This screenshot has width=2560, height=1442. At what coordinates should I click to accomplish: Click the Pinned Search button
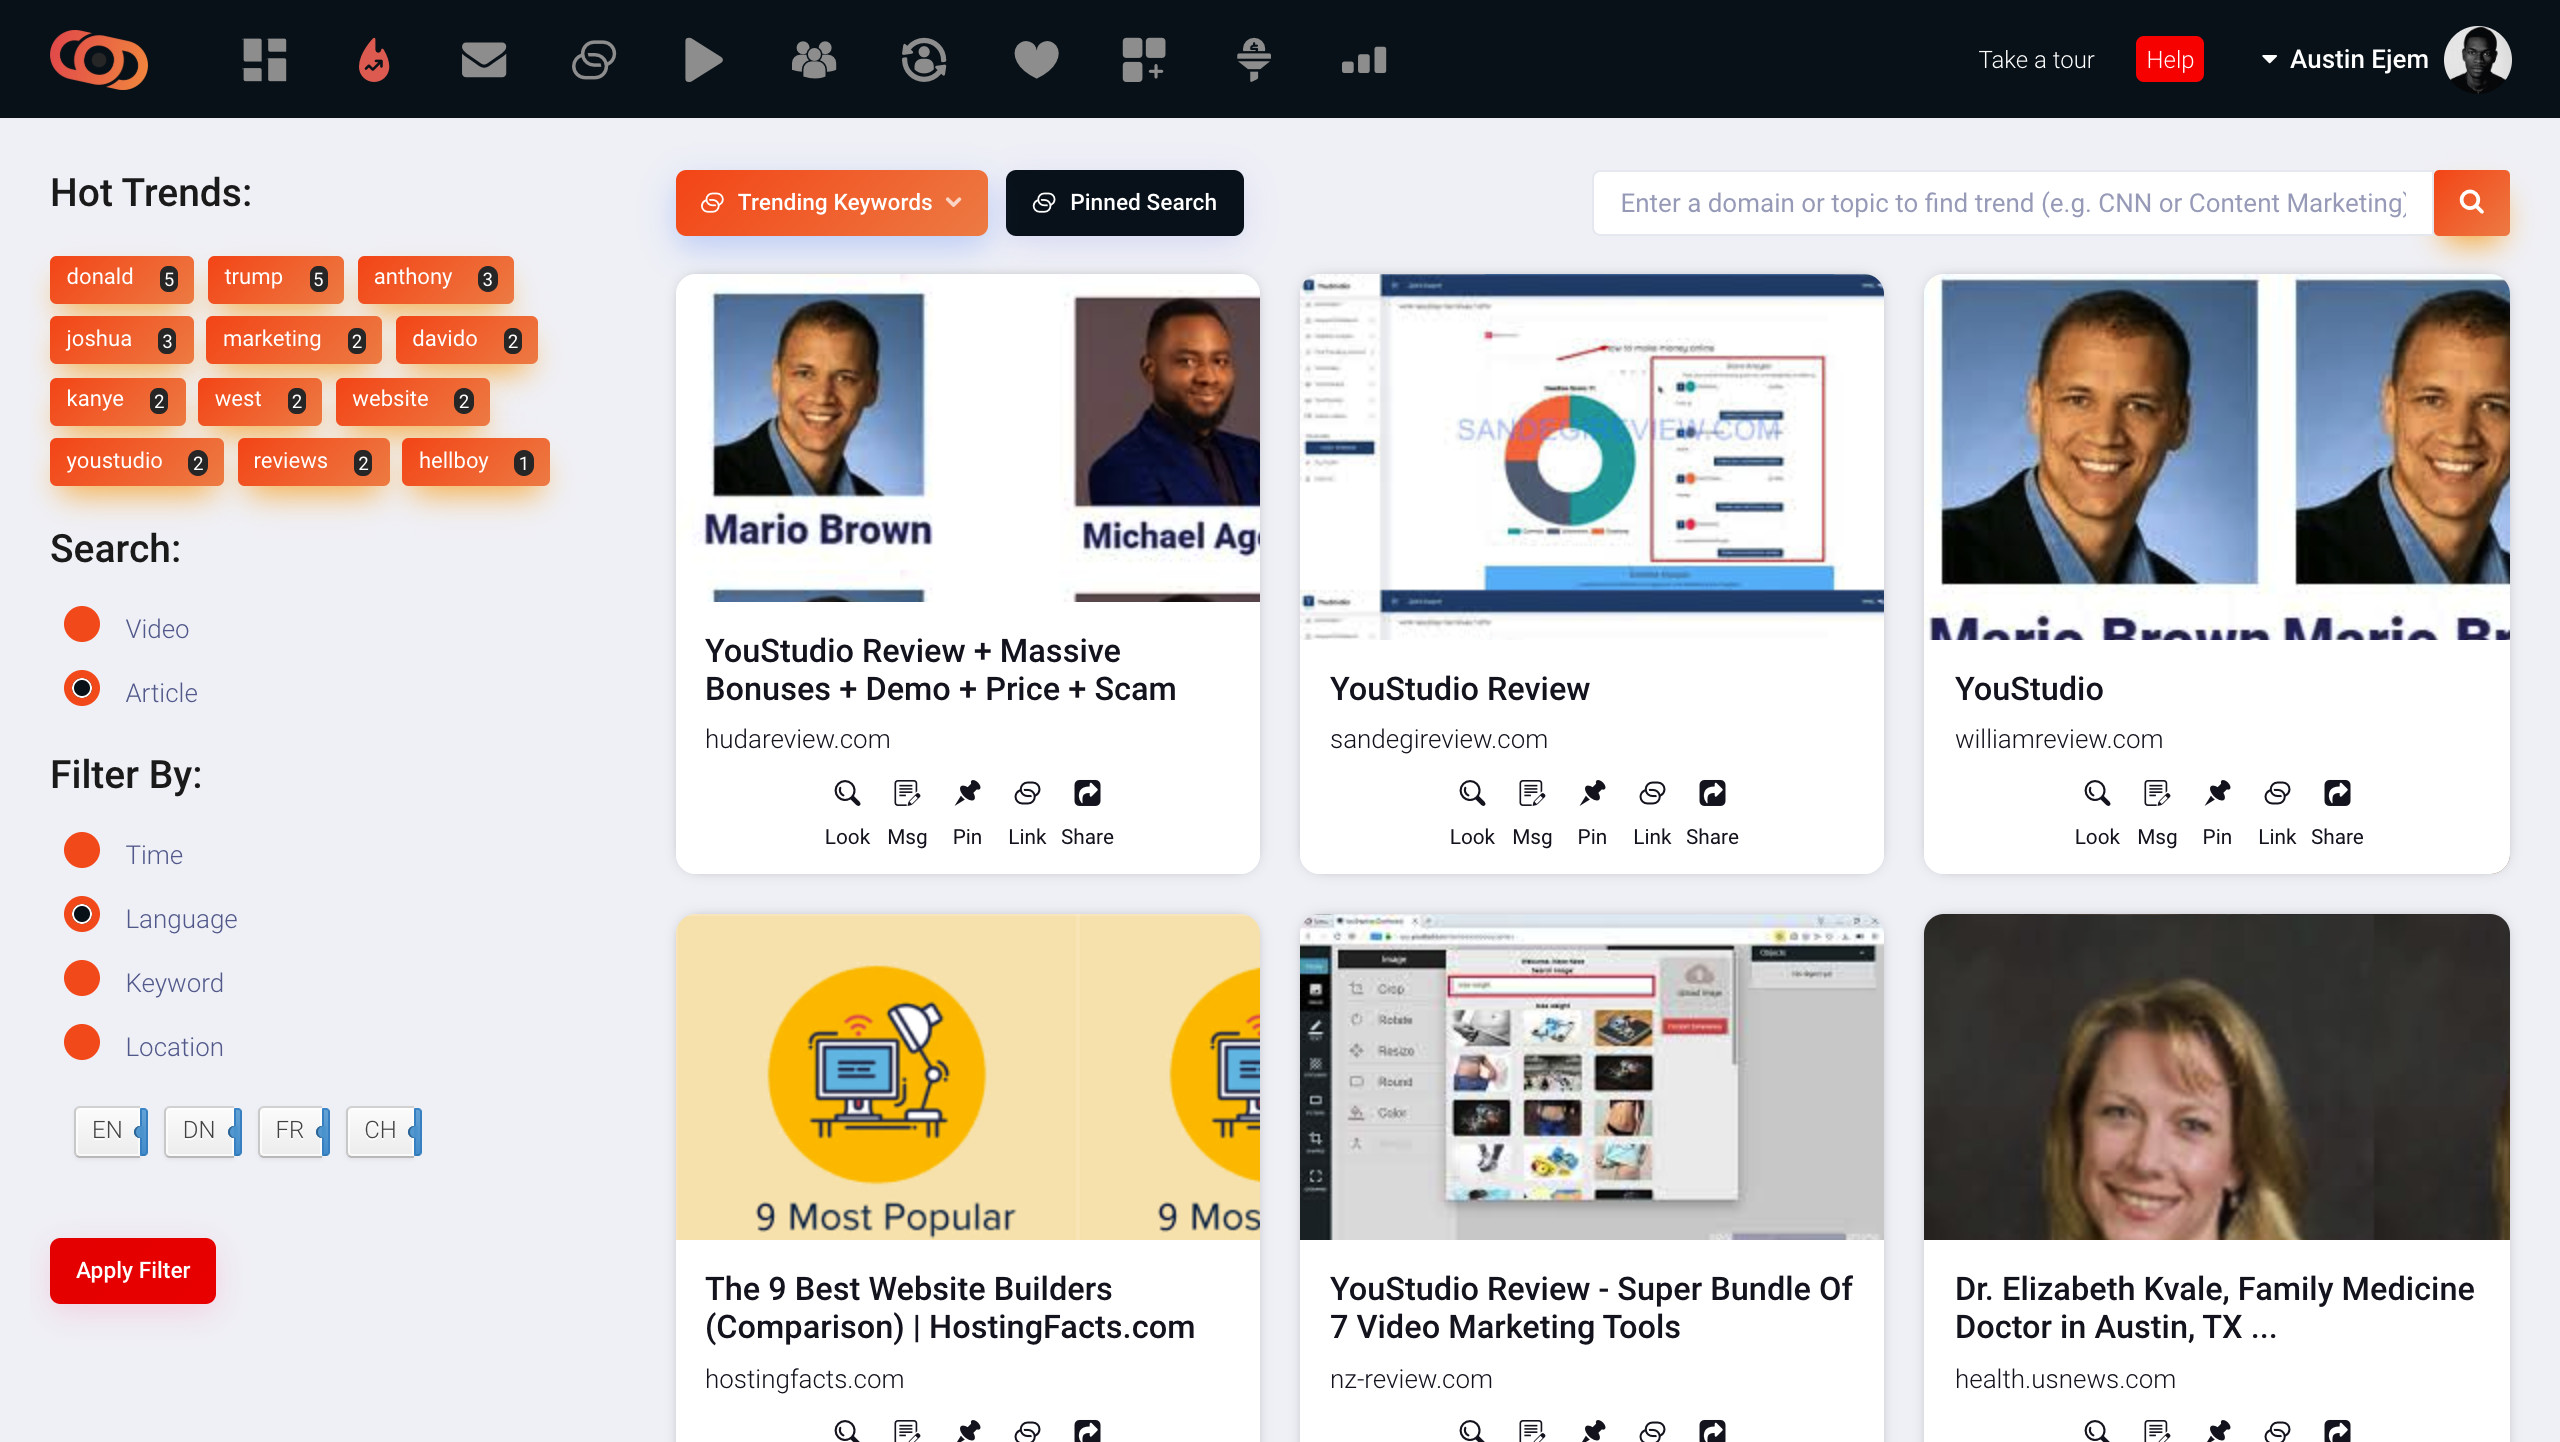pyautogui.click(x=1125, y=203)
